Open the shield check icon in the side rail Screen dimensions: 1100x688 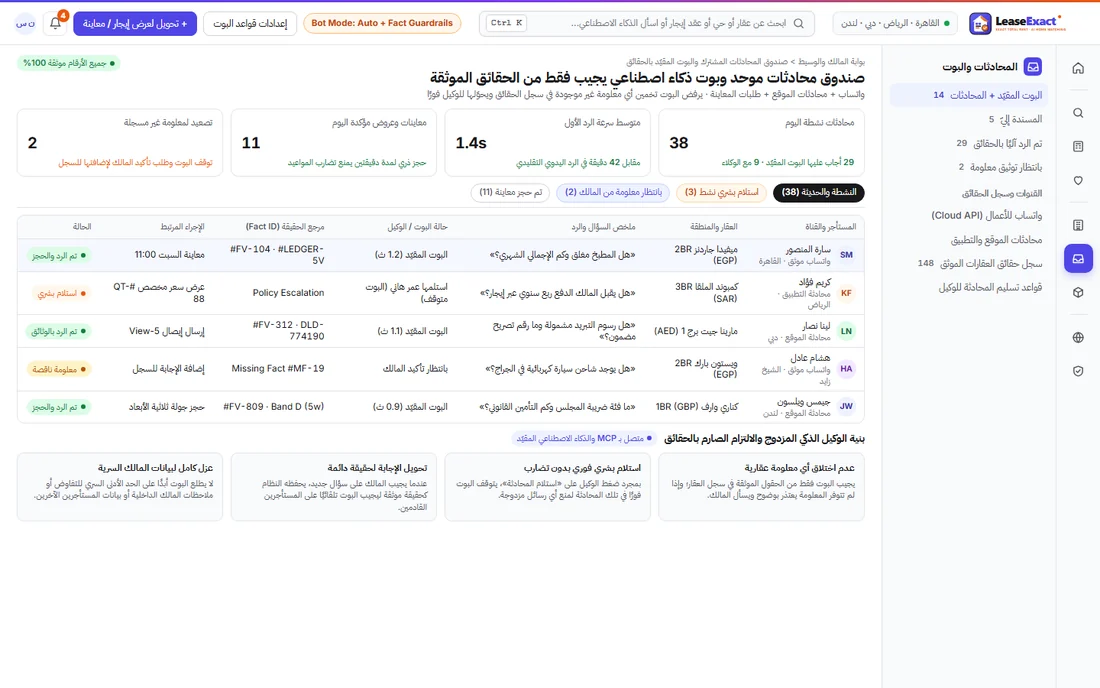coord(1078,371)
